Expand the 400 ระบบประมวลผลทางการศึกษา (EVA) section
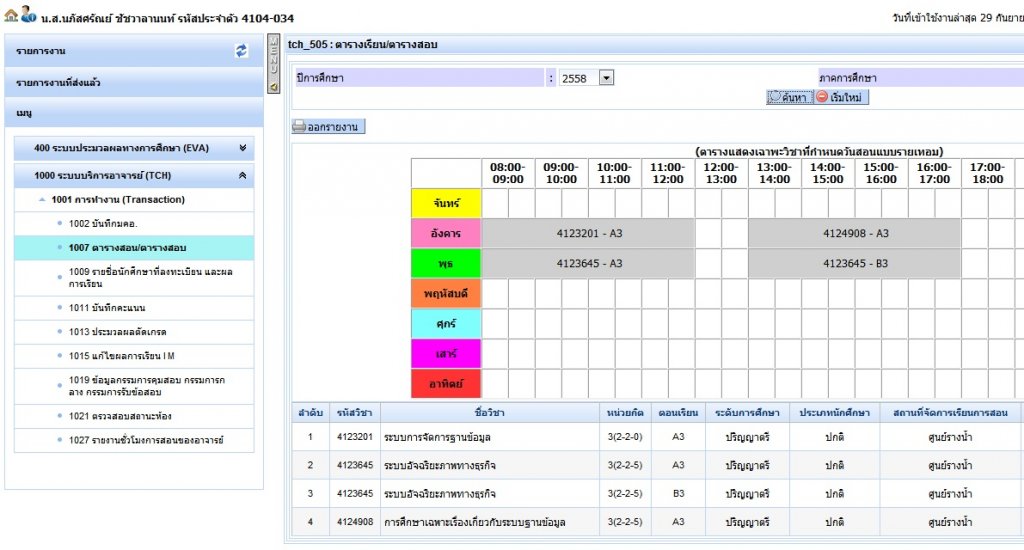Viewport: 1024px width, 550px height. pyautogui.click(x=242, y=148)
